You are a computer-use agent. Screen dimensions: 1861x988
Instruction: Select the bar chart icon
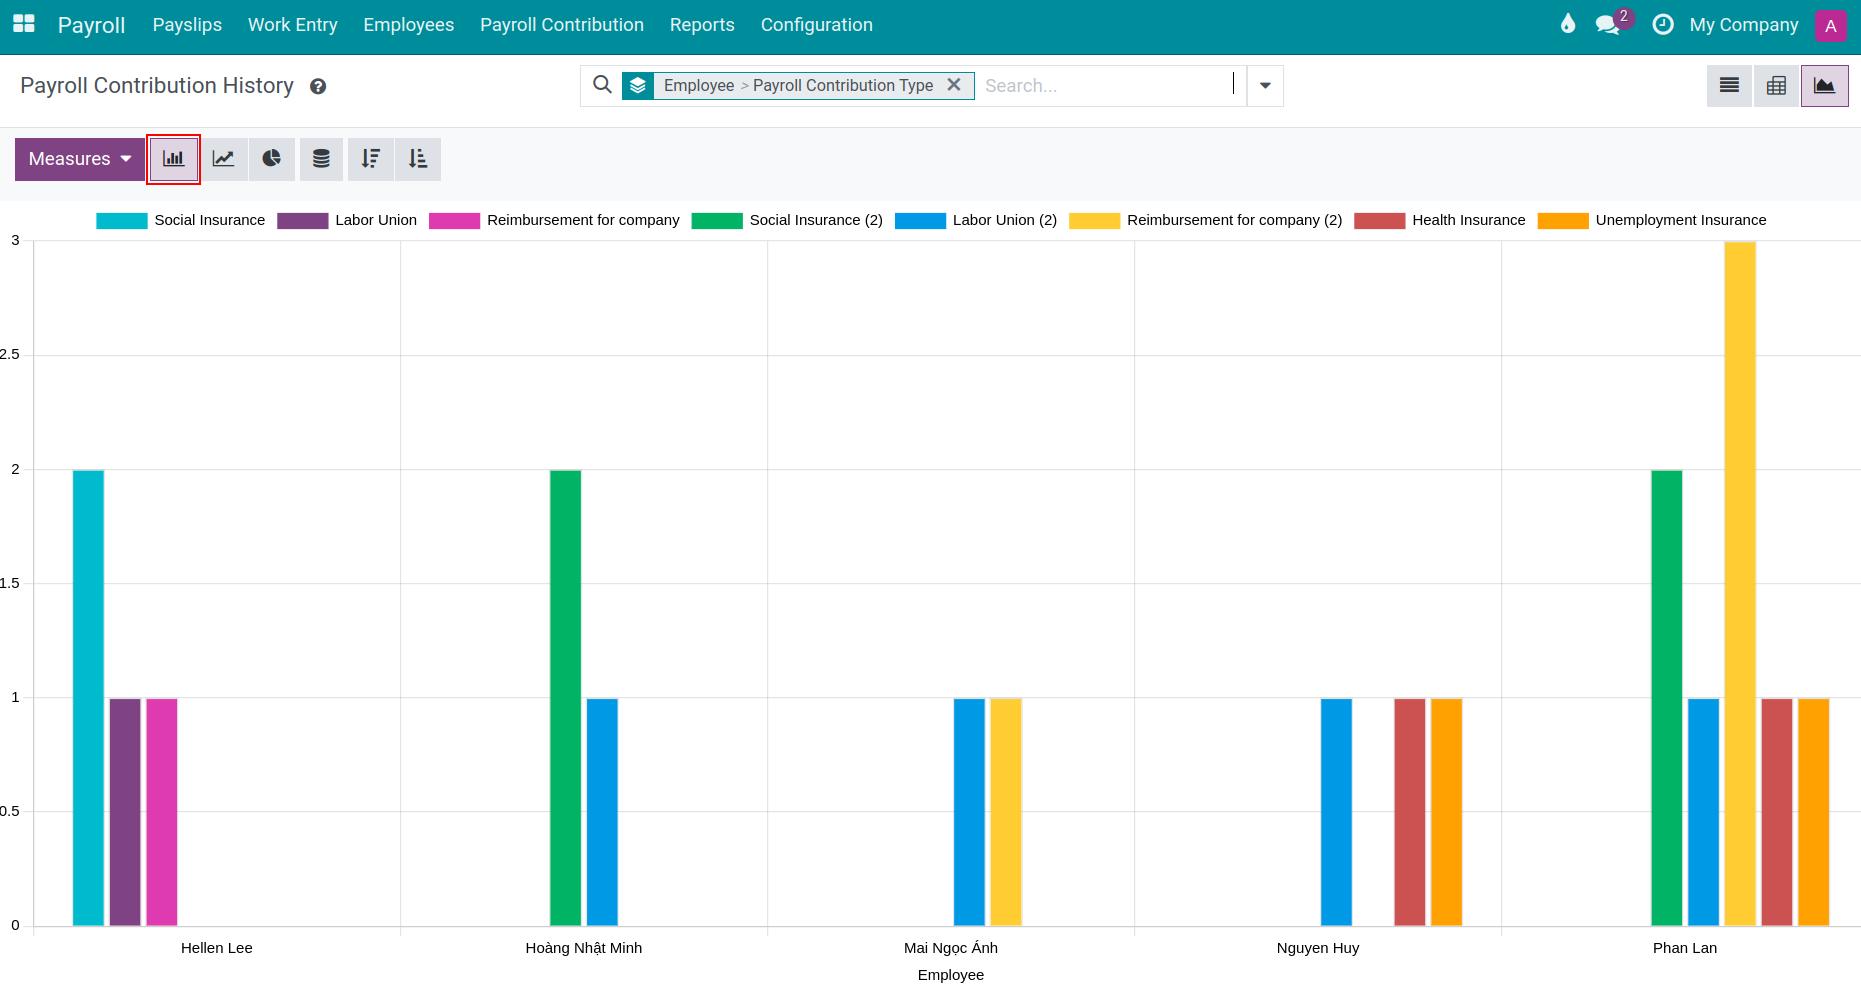173,158
